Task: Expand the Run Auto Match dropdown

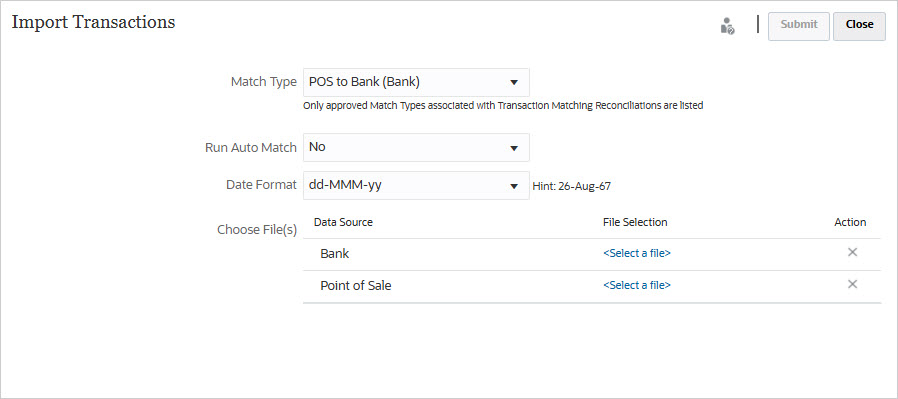Action: click(416, 148)
